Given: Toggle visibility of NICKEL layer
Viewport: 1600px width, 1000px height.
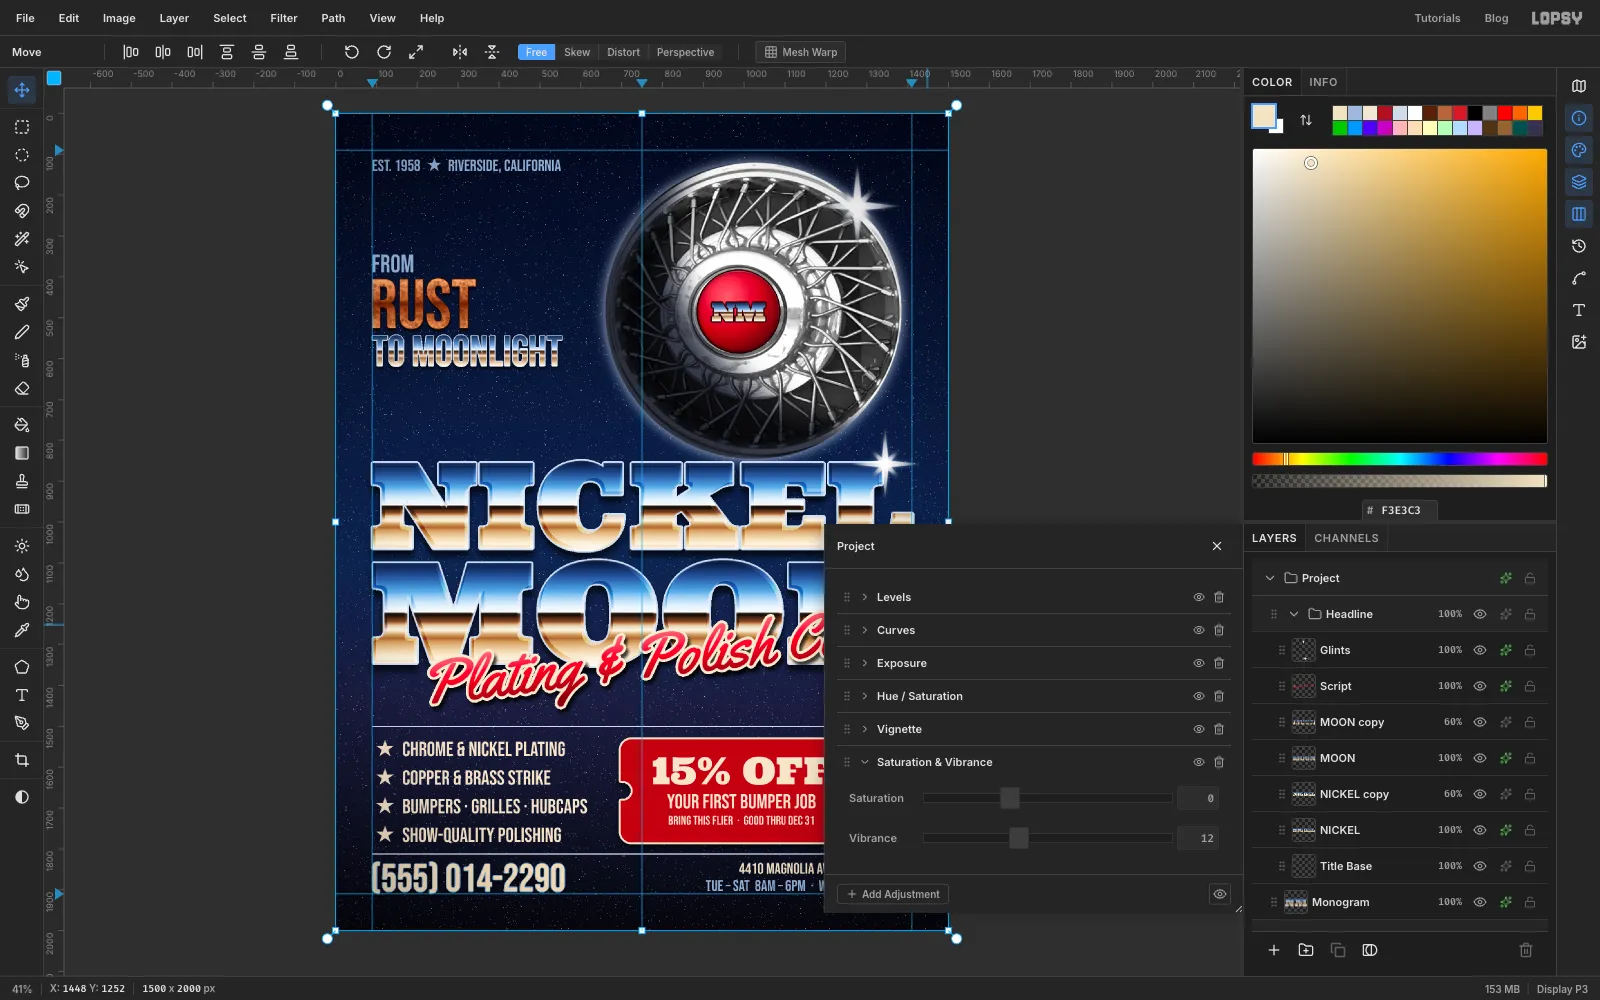Looking at the screenshot, I should click(x=1480, y=830).
